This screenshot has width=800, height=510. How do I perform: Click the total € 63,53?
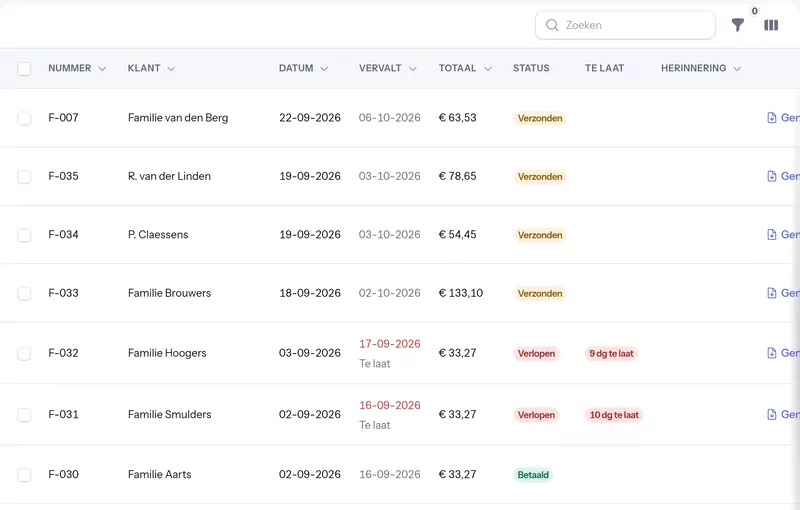click(x=458, y=118)
